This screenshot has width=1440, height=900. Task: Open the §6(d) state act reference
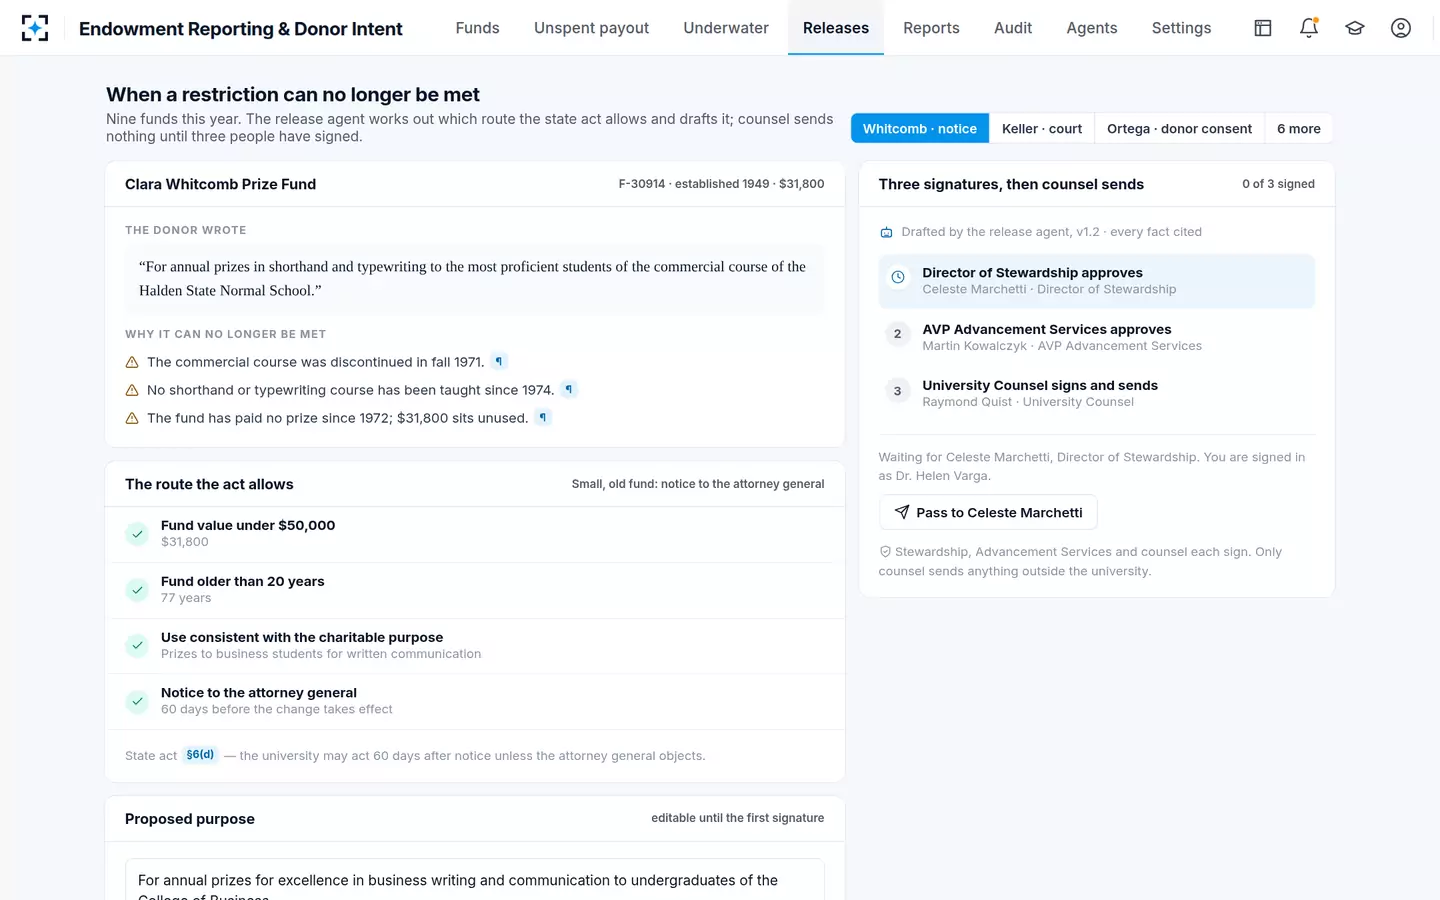[200, 755]
